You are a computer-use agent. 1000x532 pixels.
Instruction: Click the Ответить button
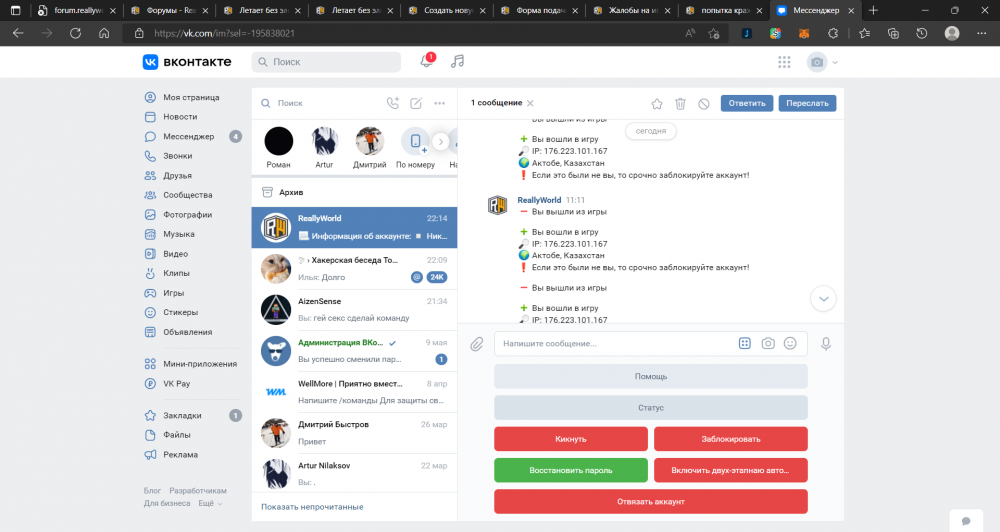pyautogui.click(x=747, y=103)
